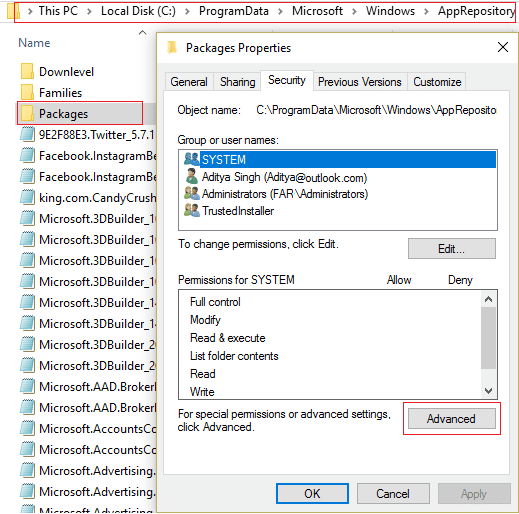This screenshot has height=514, width=519.
Task: Click the TrustedInstaller group icon
Action: click(192, 210)
